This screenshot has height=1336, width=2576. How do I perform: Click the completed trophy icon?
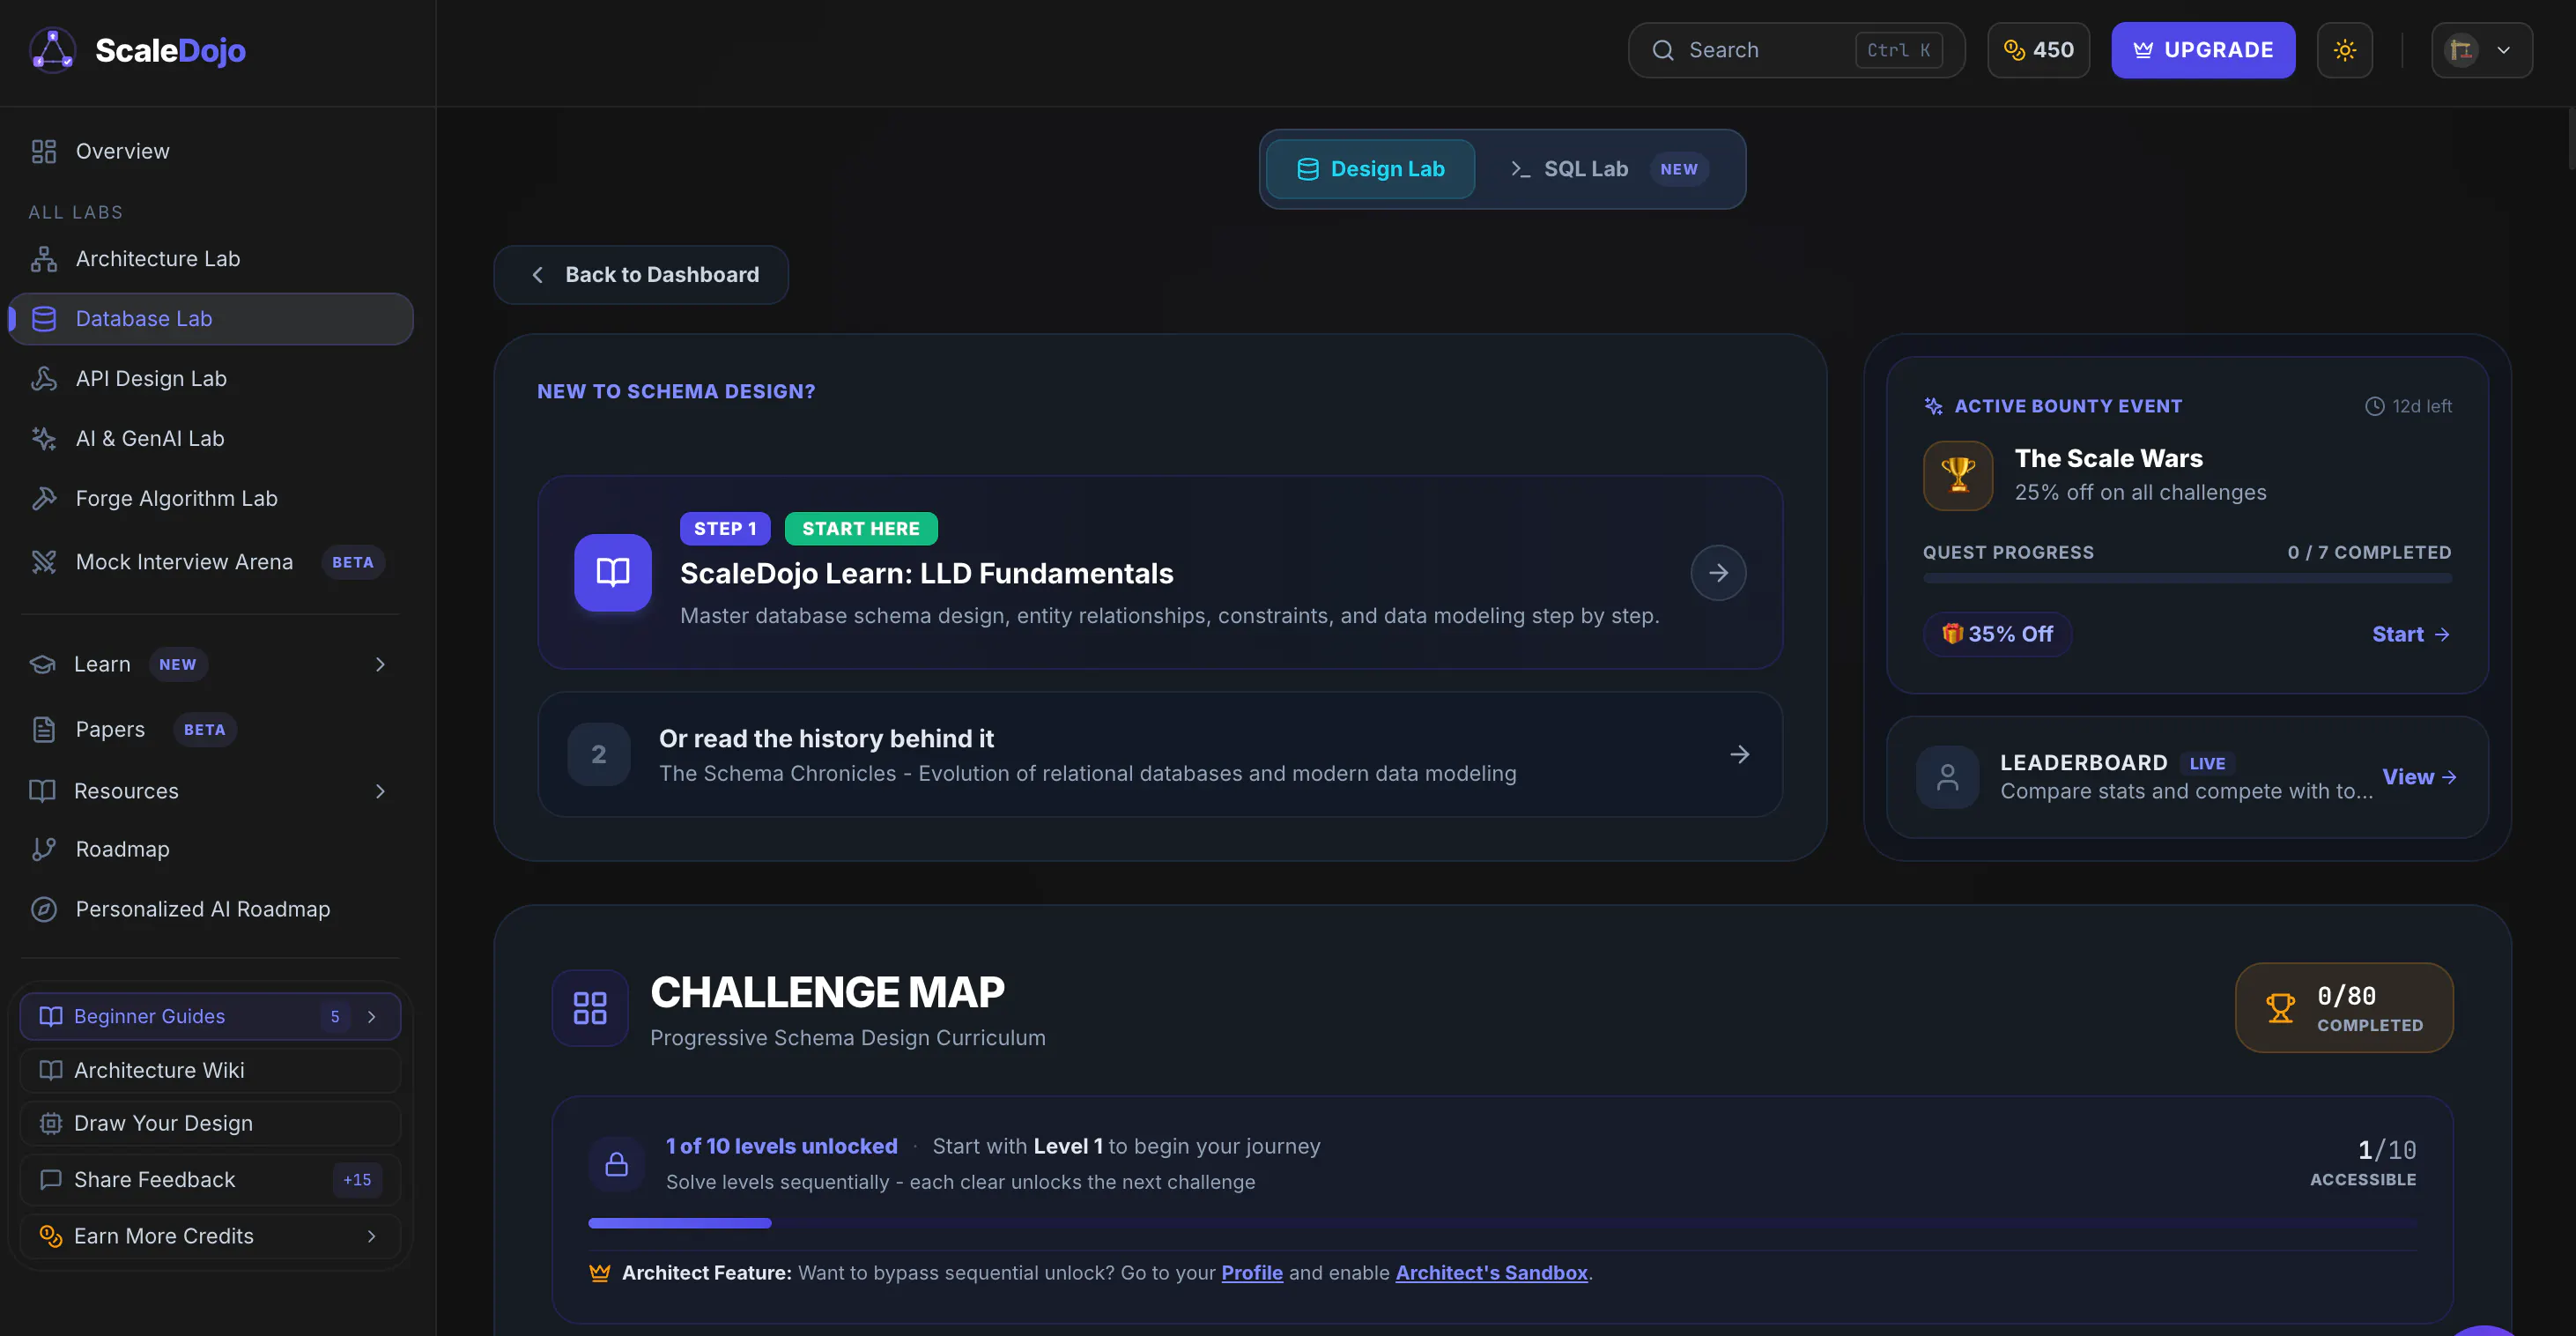(2280, 1008)
